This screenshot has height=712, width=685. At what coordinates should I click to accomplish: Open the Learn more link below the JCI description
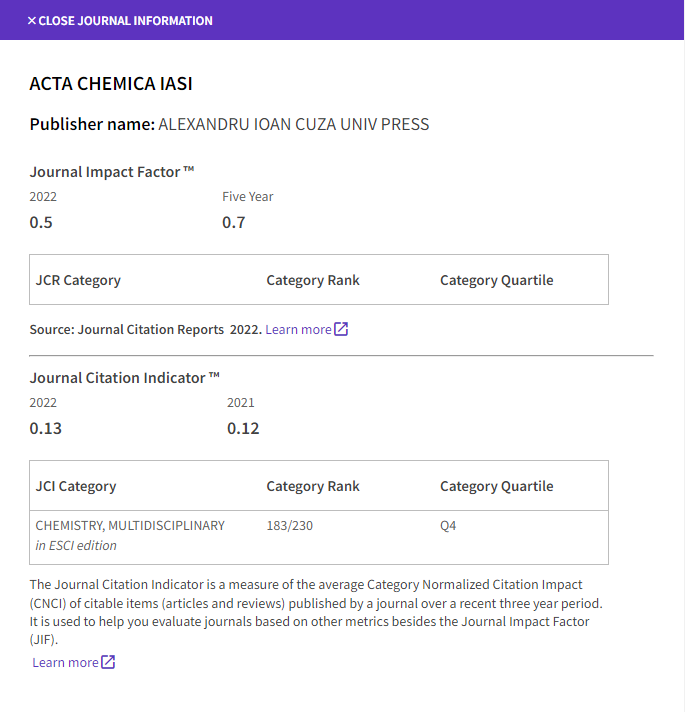[65, 662]
